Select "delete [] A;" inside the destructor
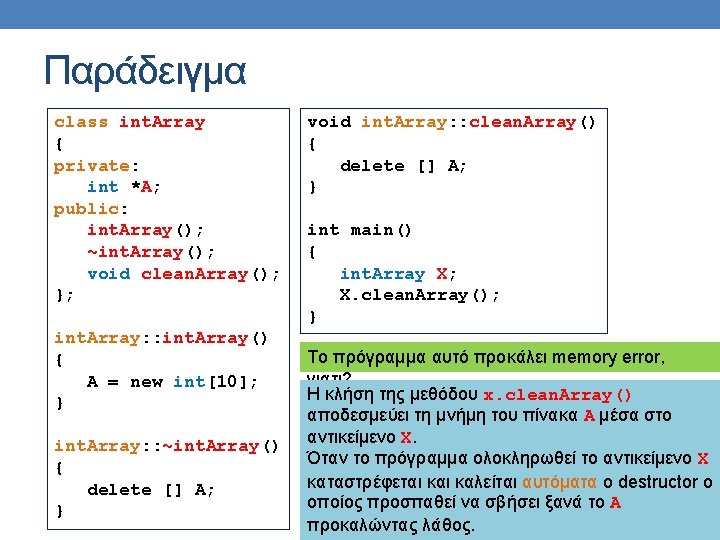Screen dimensions: 720x540 (x=151, y=490)
